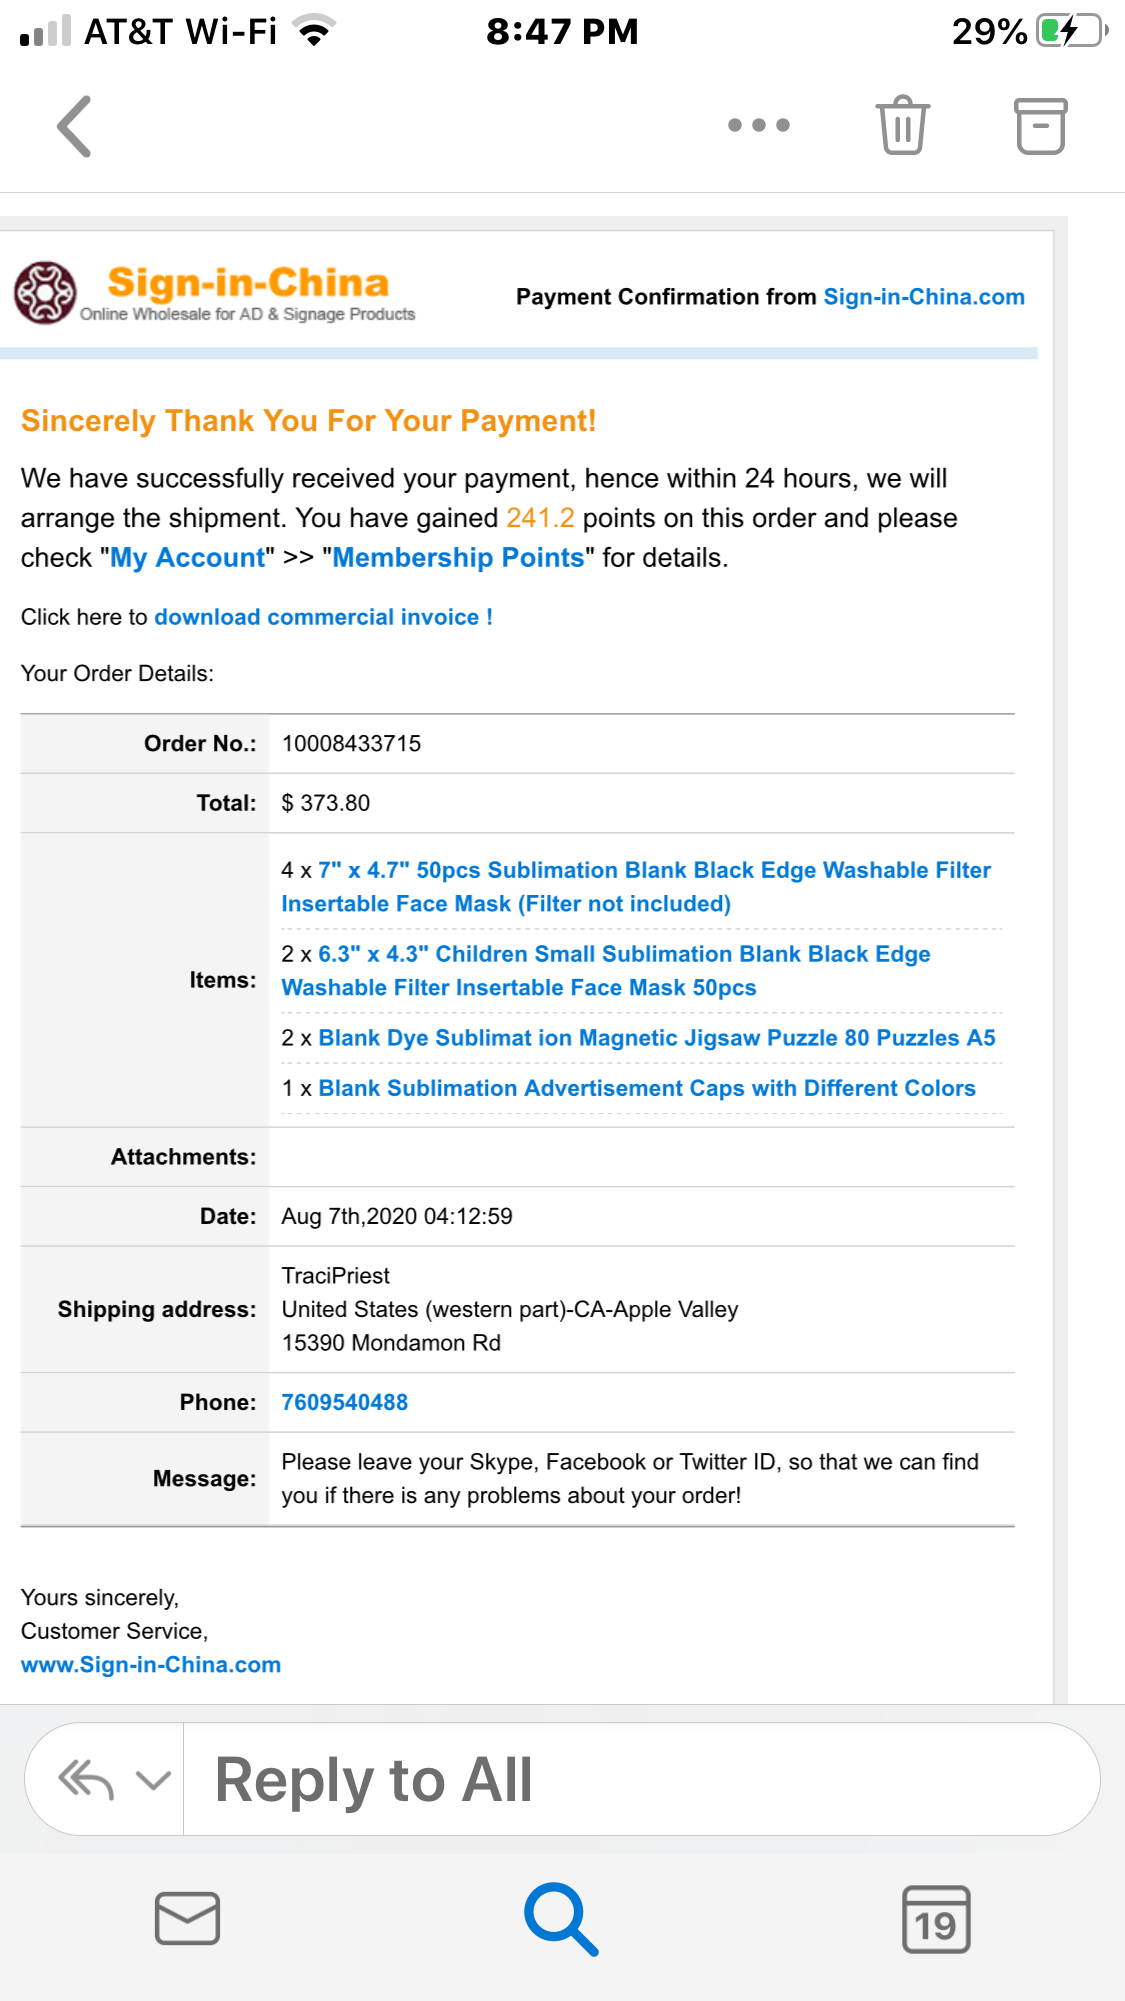Delete email with the trash icon

pos(903,125)
